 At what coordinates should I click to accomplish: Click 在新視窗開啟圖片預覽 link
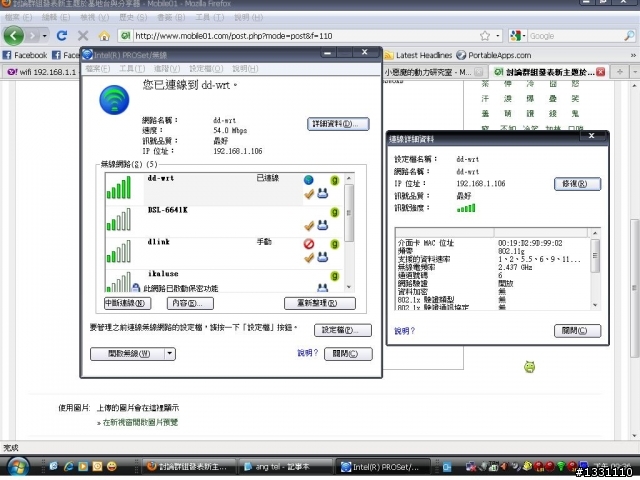[x=140, y=422]
